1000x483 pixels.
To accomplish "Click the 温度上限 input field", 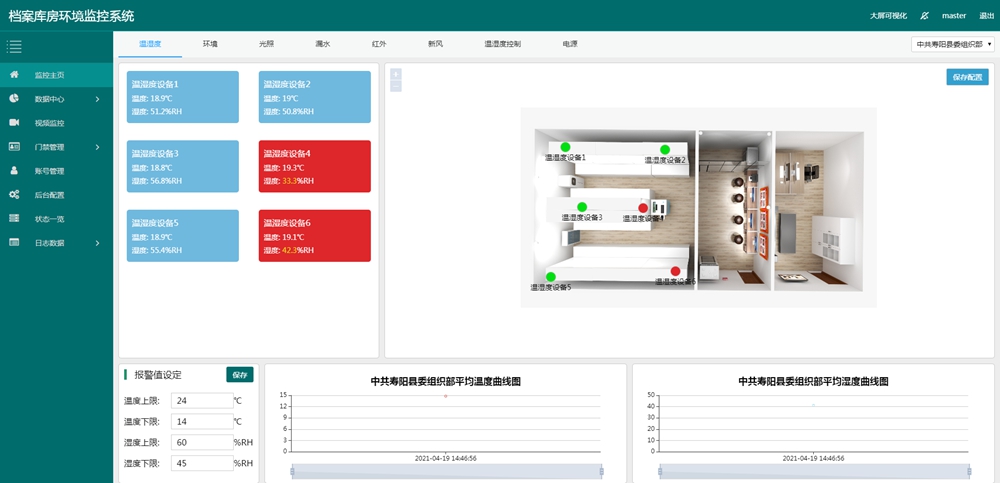I will click(x=202, y=401).
